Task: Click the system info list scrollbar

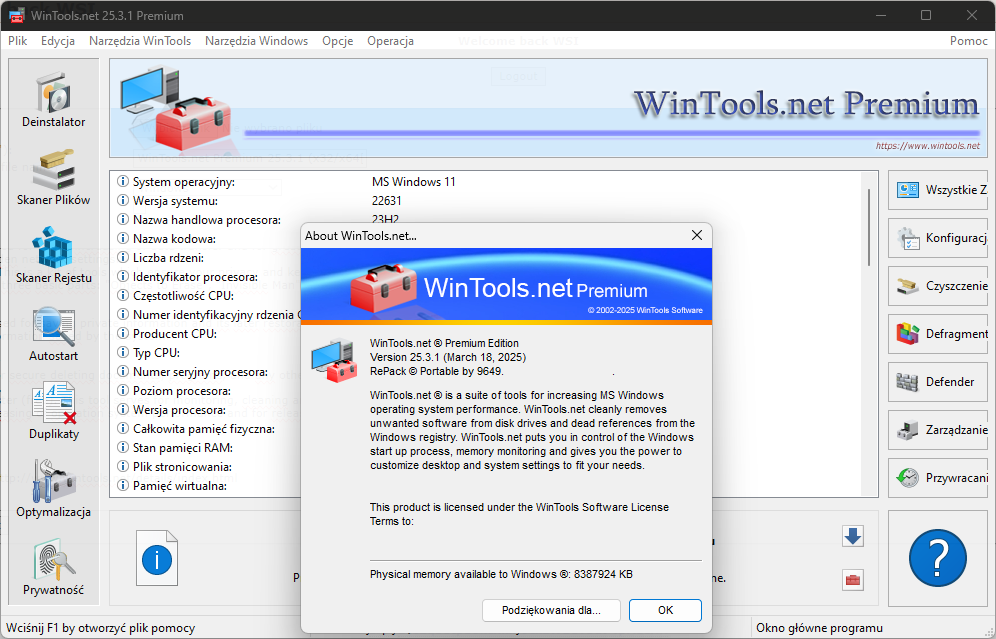Action: (869, 227)
